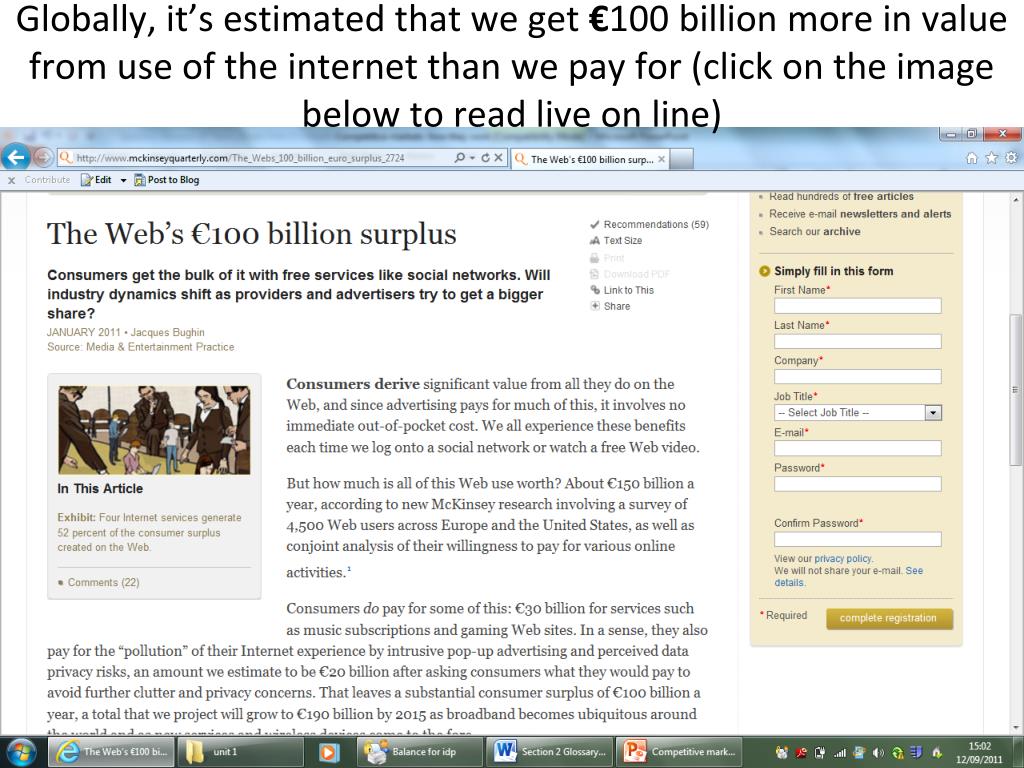
Task: Click the E-mail field
Action: coord(857,447)
